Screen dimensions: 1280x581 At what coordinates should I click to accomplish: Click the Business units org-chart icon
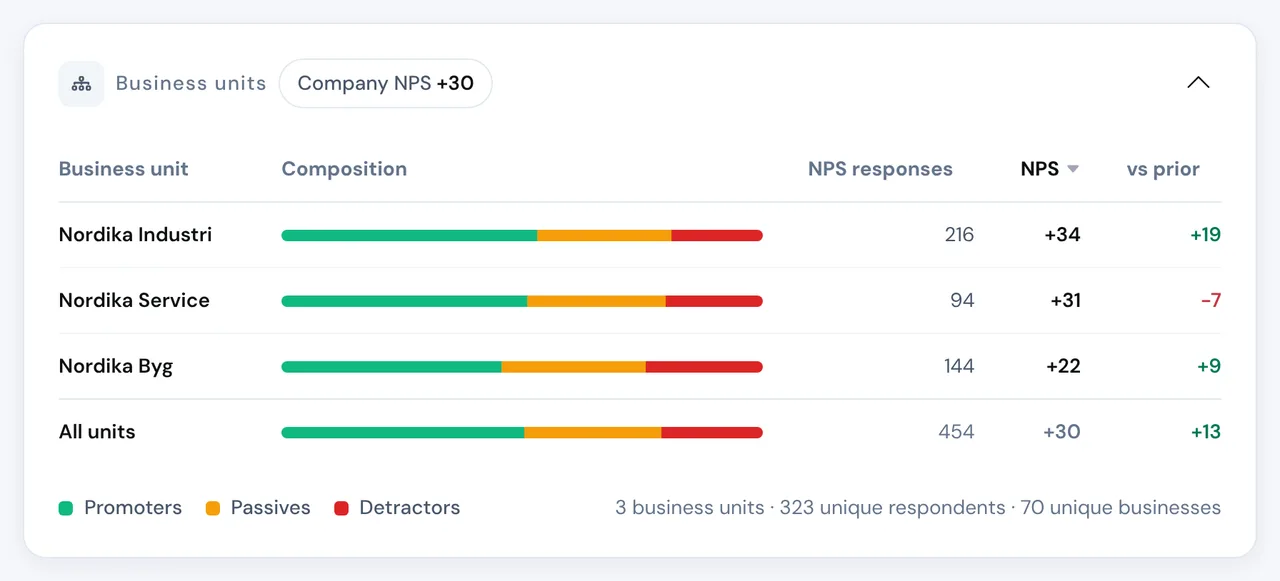(81, 84)
